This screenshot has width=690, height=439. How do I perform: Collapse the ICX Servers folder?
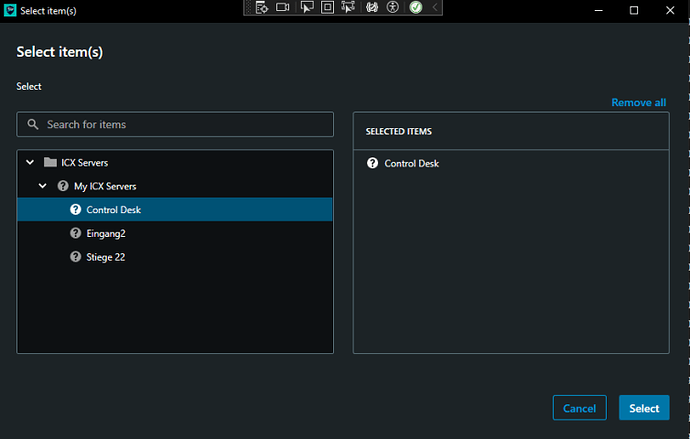30,162
